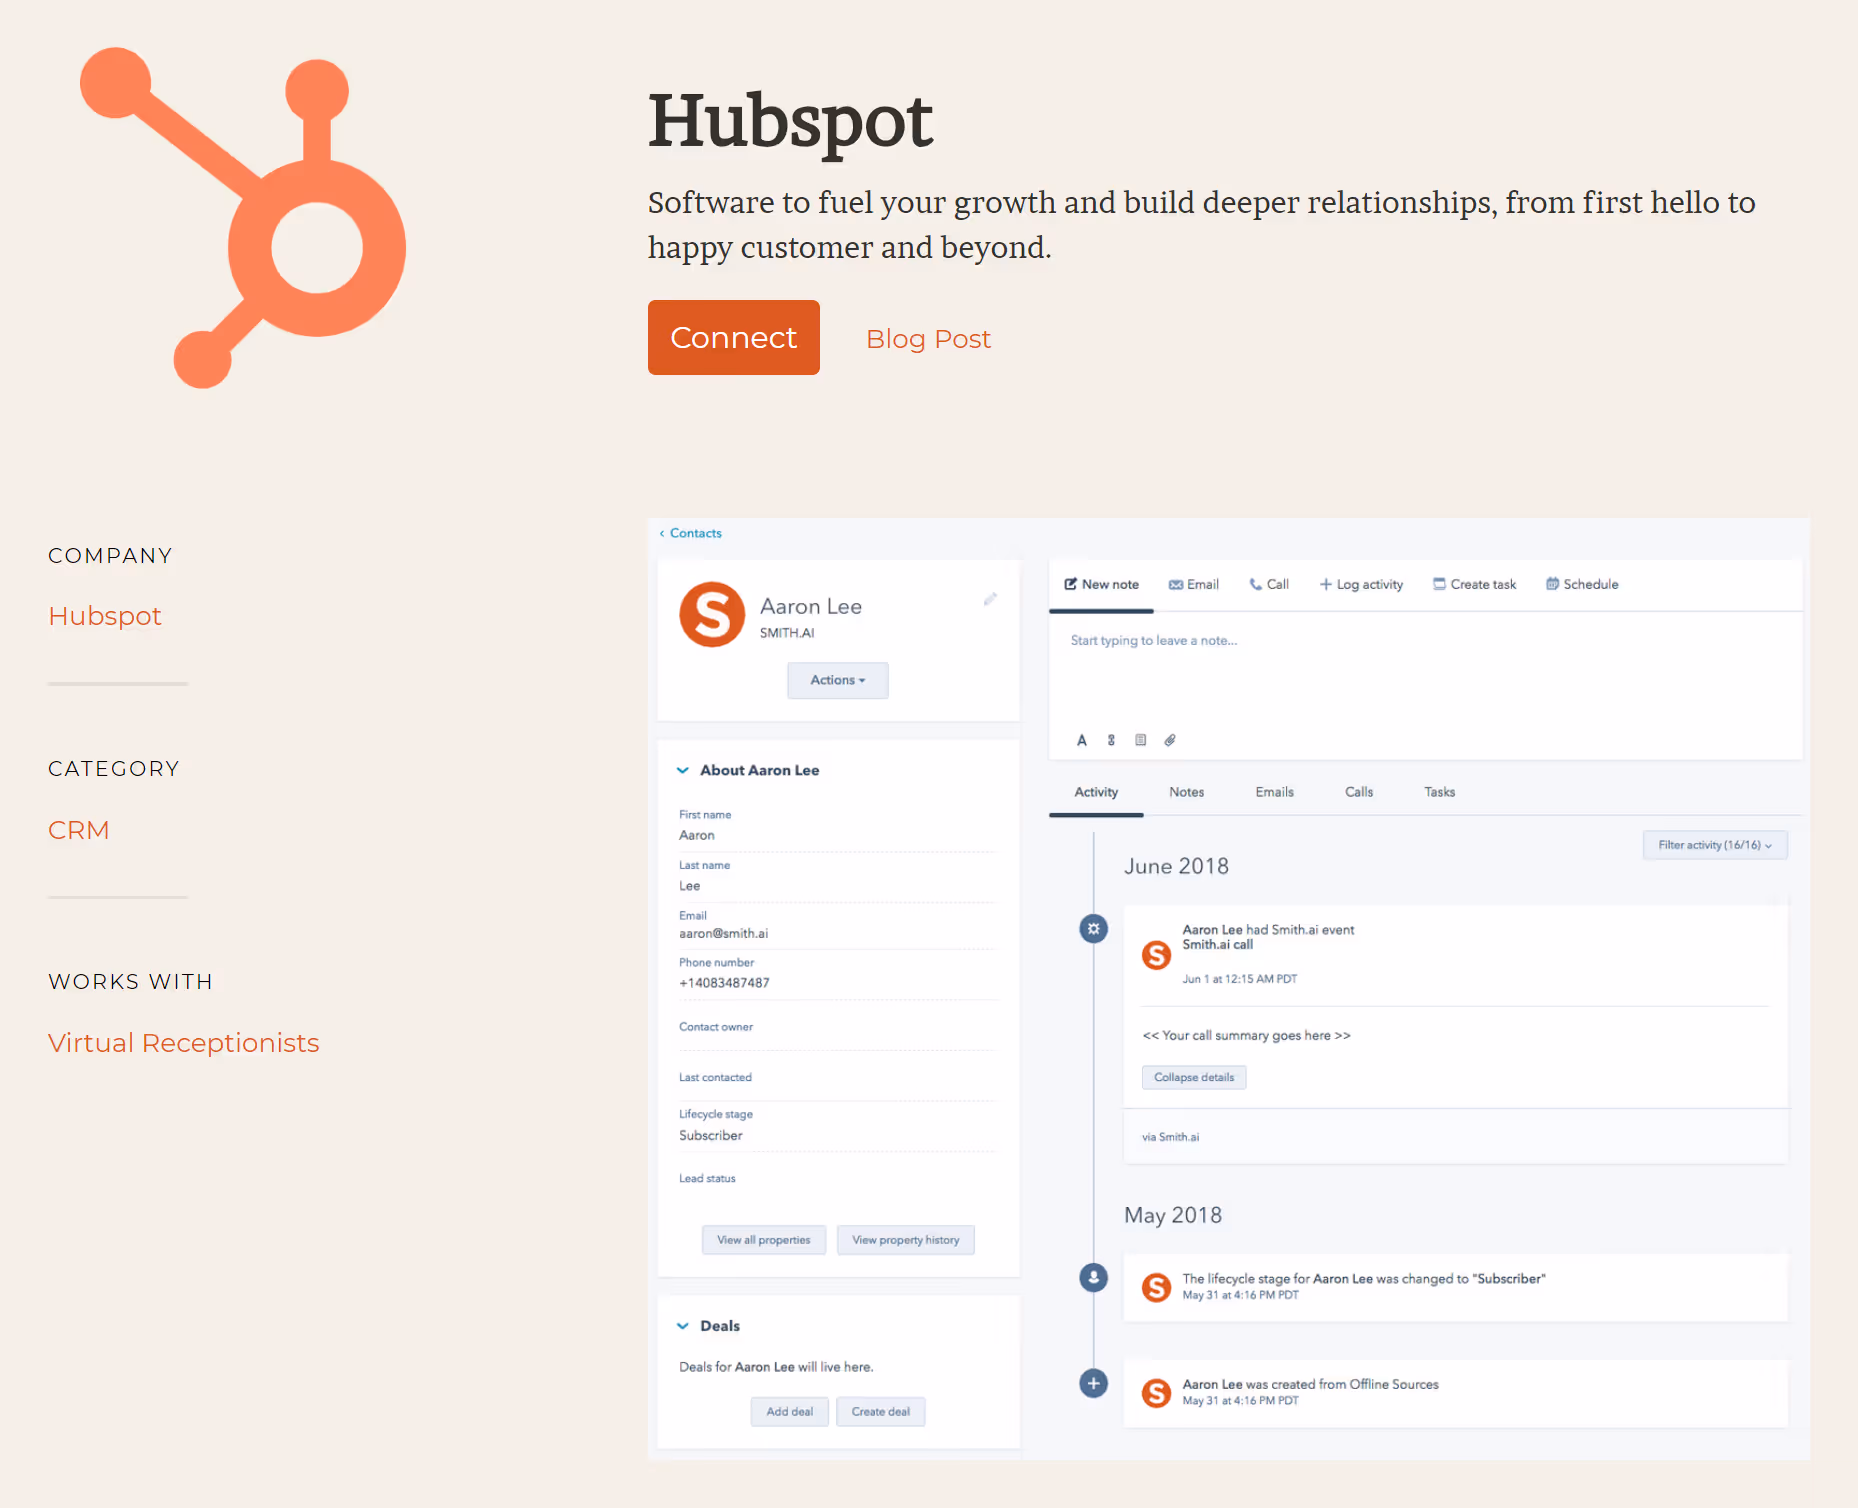
Task: Collapse the Deals section
Action: coord(683,1326)
